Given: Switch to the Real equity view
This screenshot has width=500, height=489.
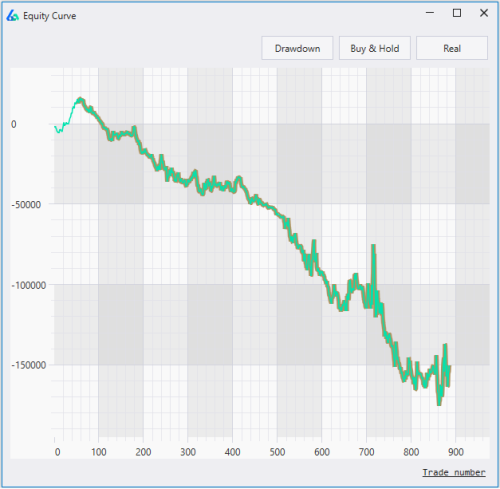Looking at the screenshot, I should coord(452,48).
